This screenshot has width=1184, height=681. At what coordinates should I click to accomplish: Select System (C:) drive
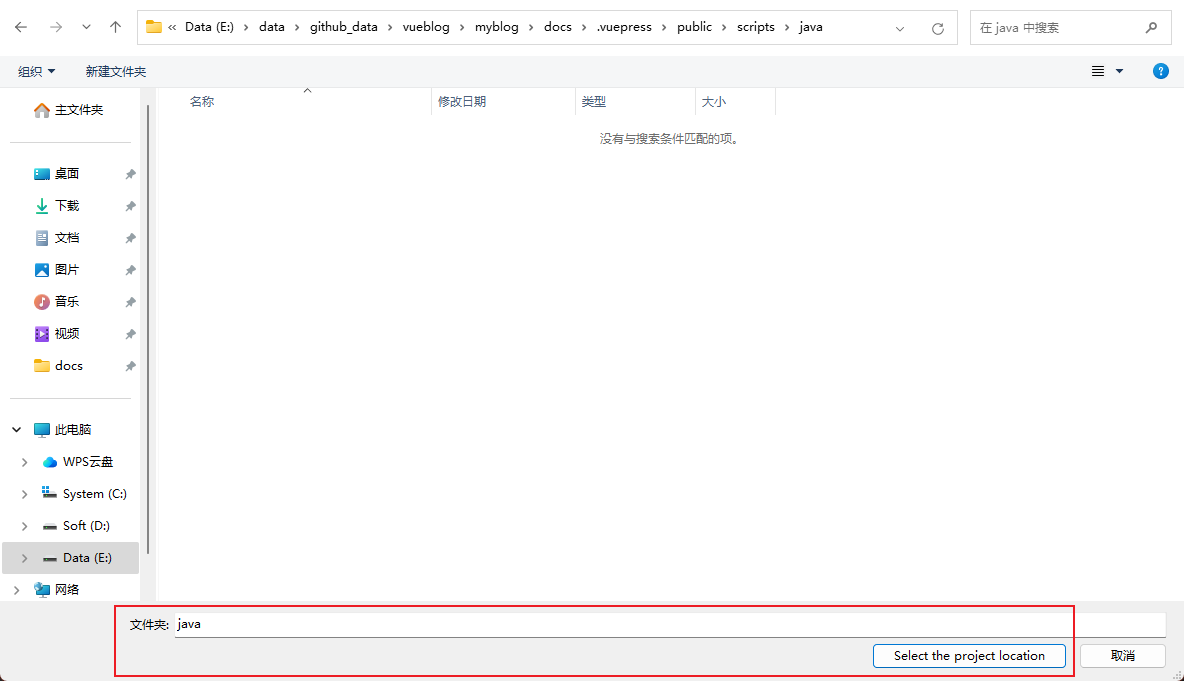click(85, 494)
